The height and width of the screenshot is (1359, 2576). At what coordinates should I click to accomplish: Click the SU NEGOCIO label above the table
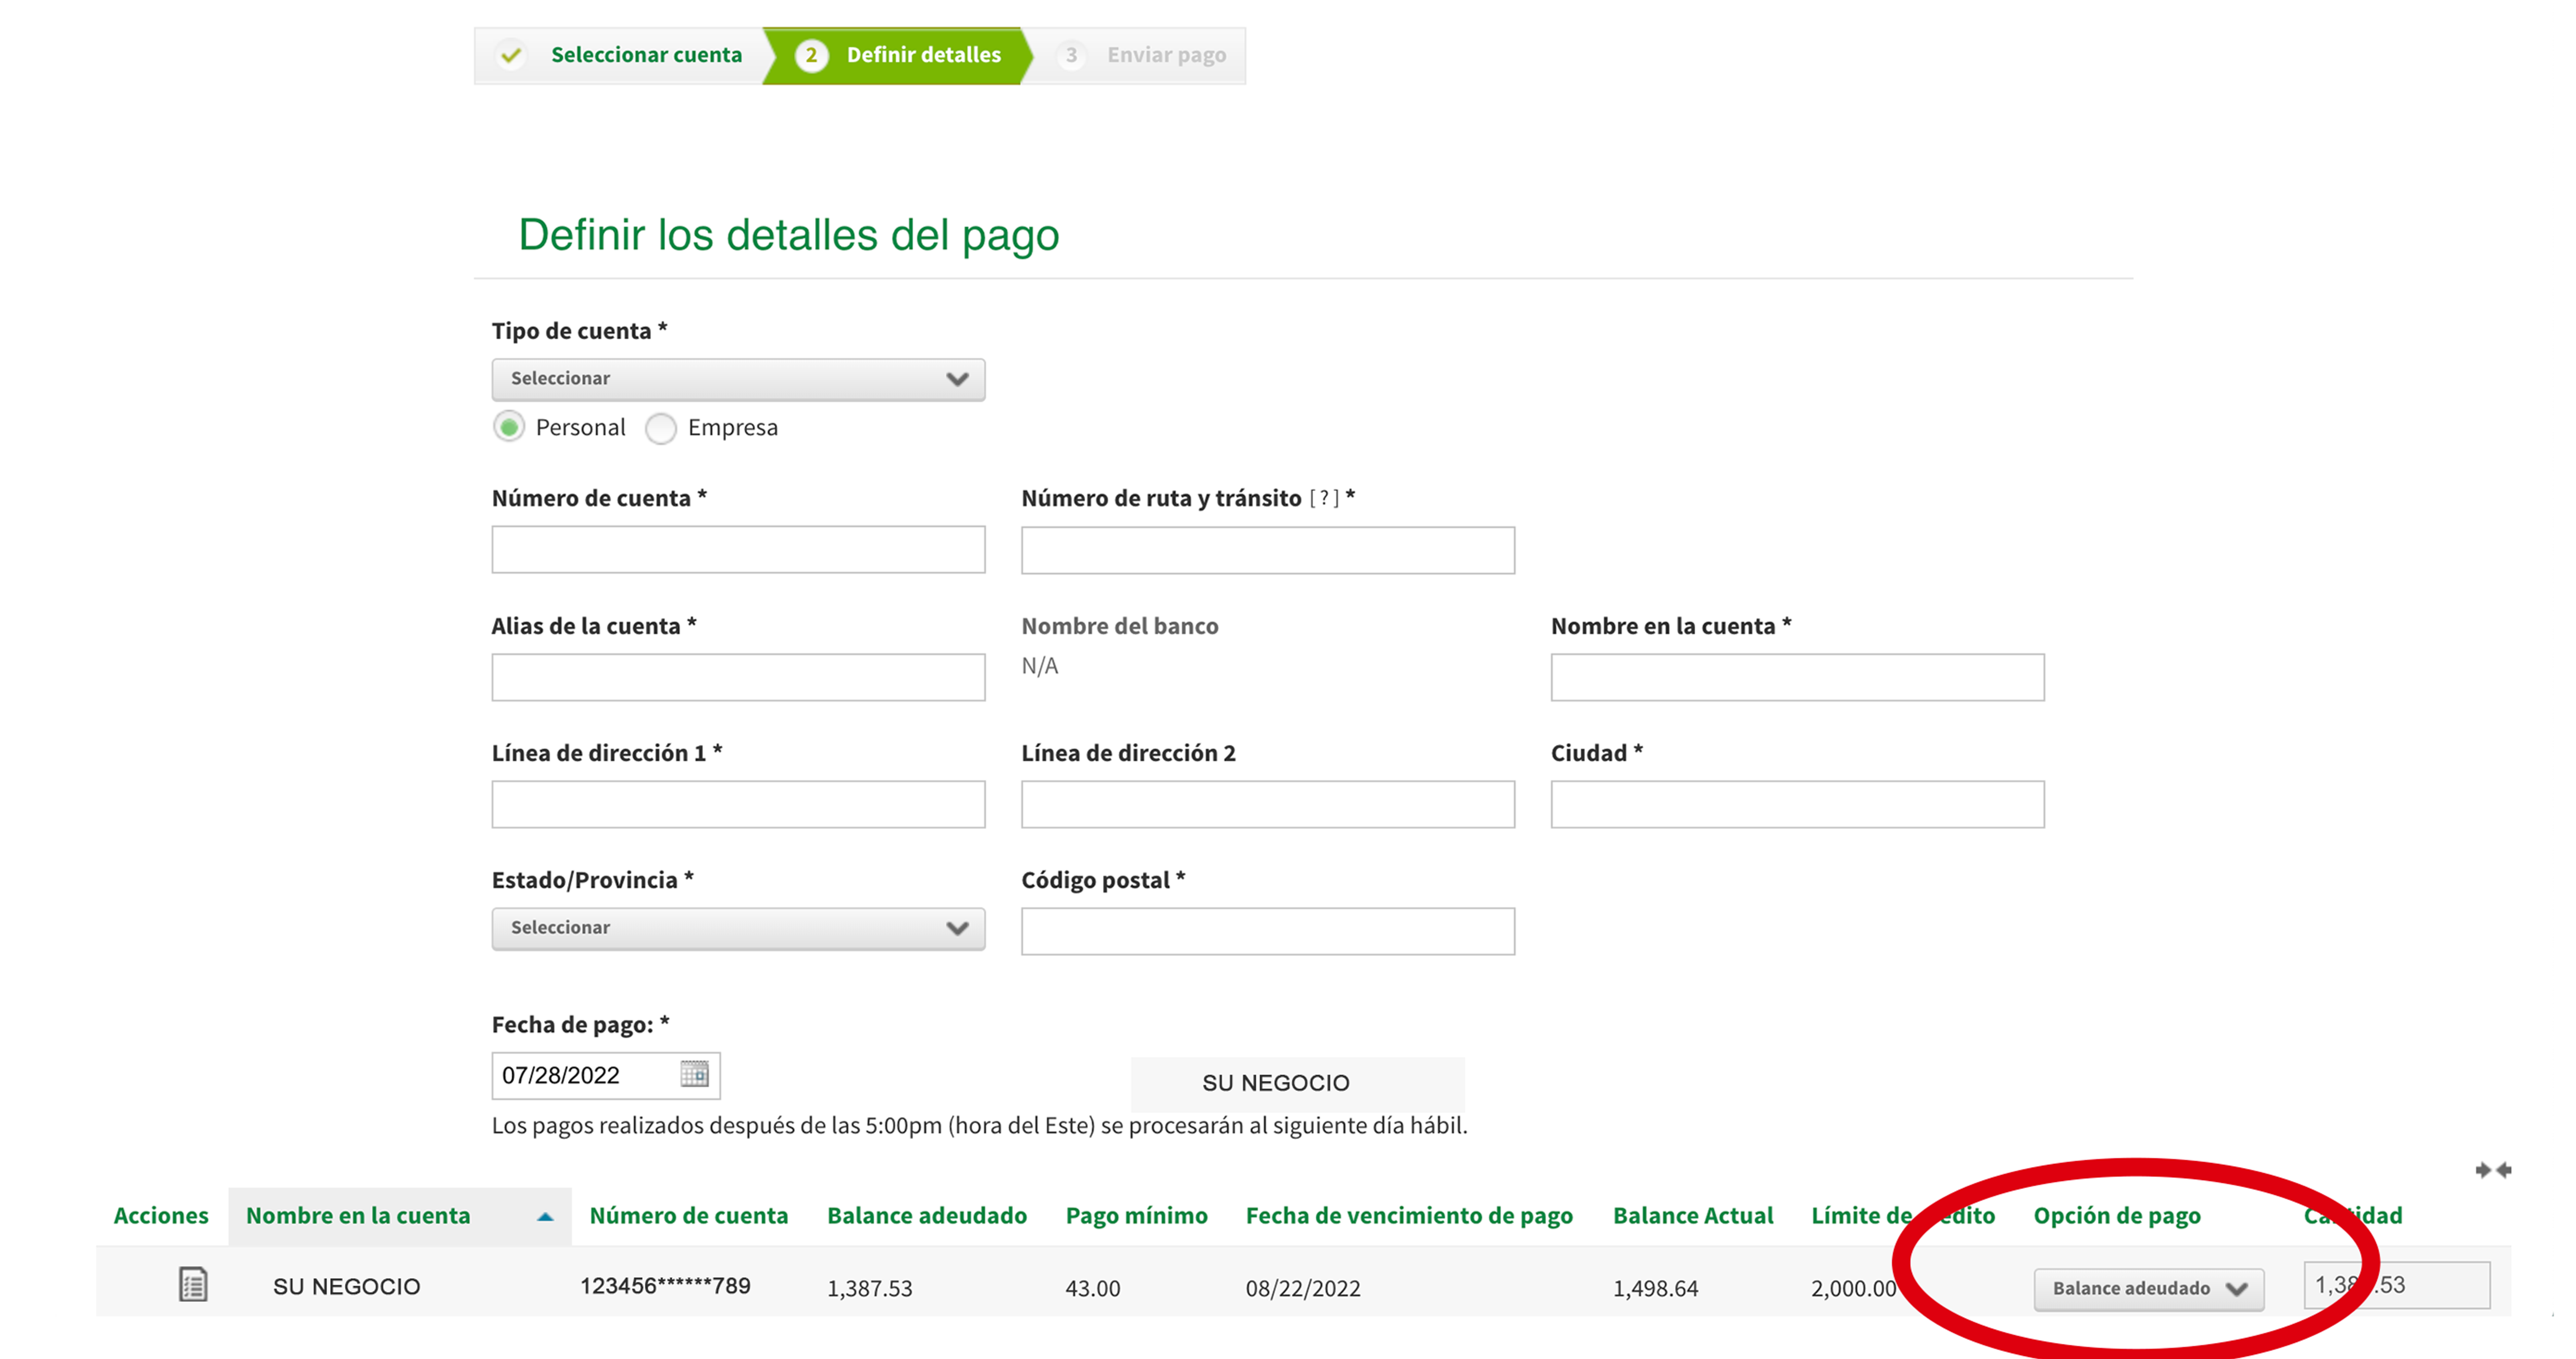click(x=1276, y=1083)
